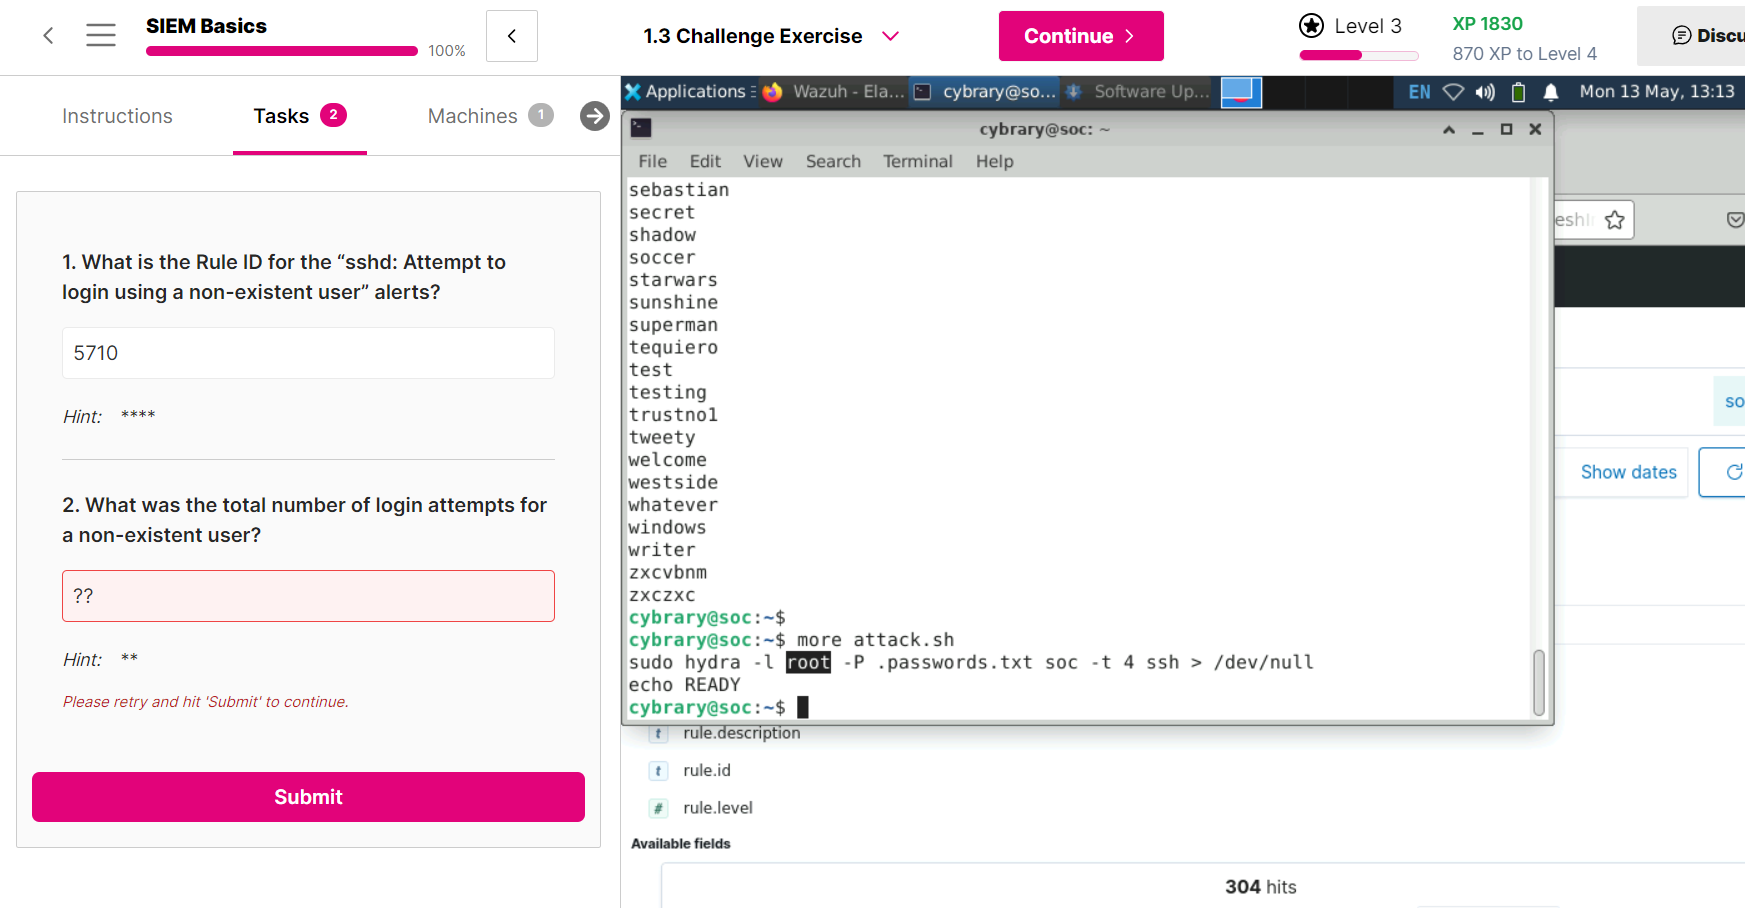This screenshot has width=1745, height=908.
Task: Click the bookmark star icon in browser
Action: [x=1614, y=220]
